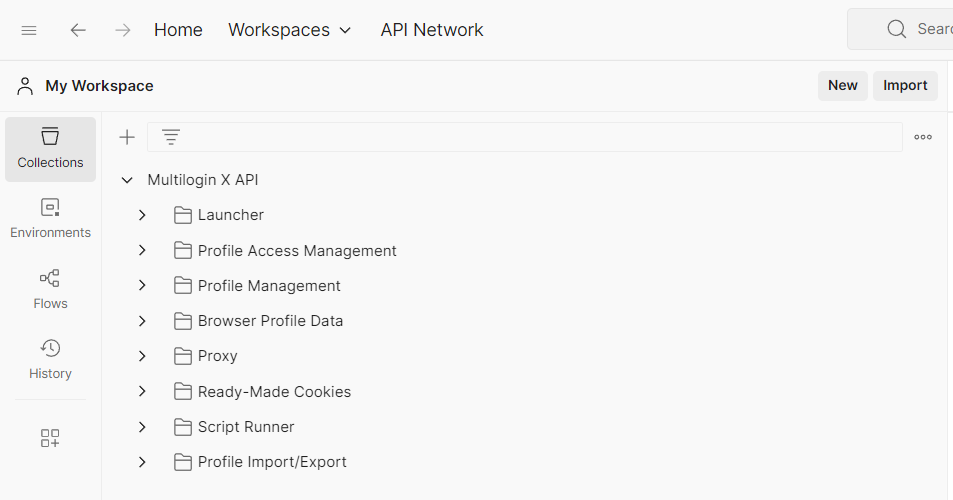Select the Launcher label
This screenshot has width=953, height=500.
click(x=231, y=215)
